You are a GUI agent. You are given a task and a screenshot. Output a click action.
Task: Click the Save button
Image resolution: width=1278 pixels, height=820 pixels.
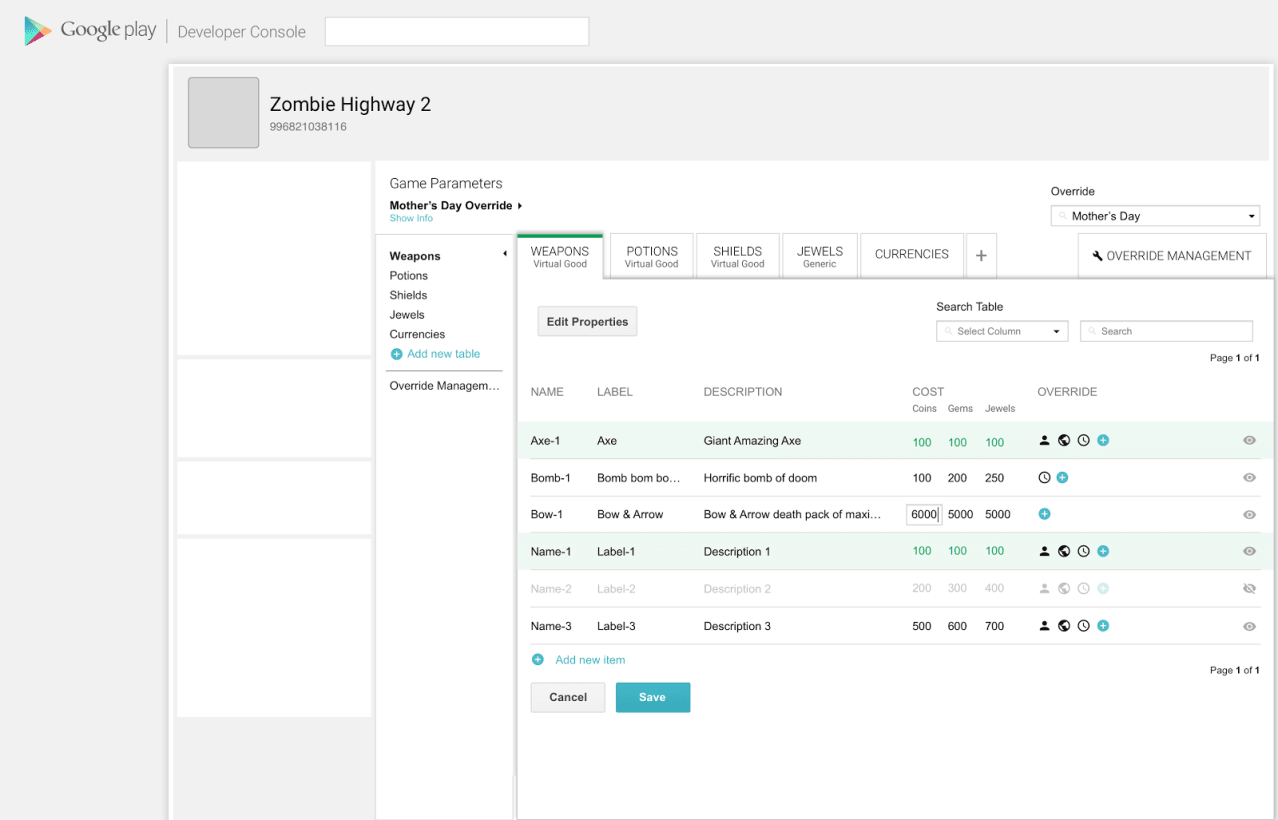point(652,697)
